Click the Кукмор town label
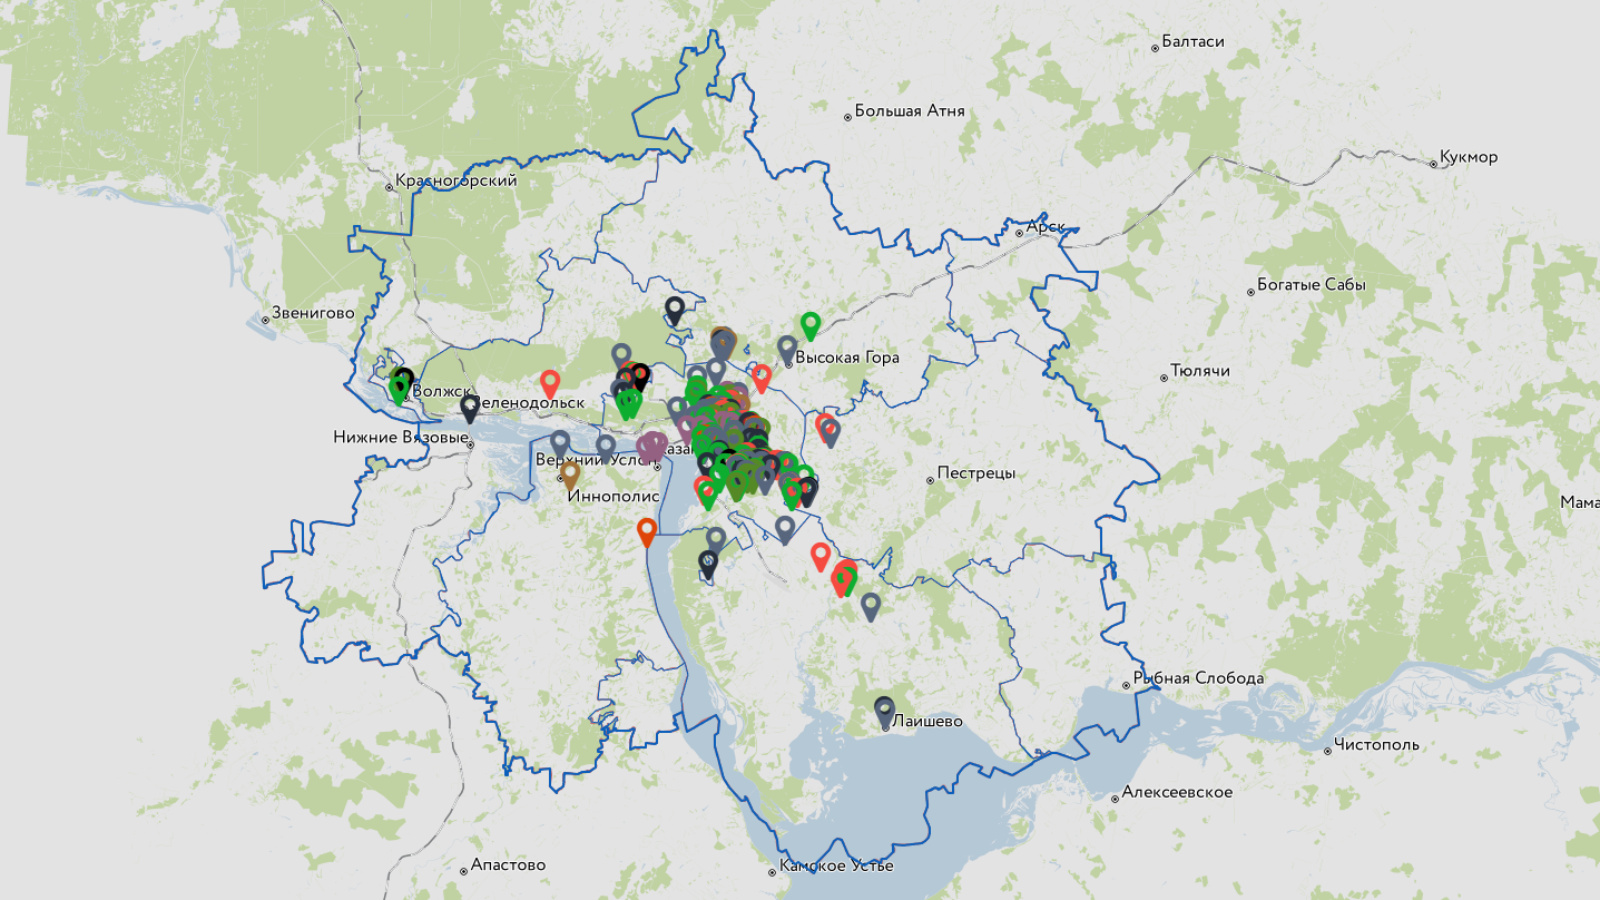 (1467, 157)
